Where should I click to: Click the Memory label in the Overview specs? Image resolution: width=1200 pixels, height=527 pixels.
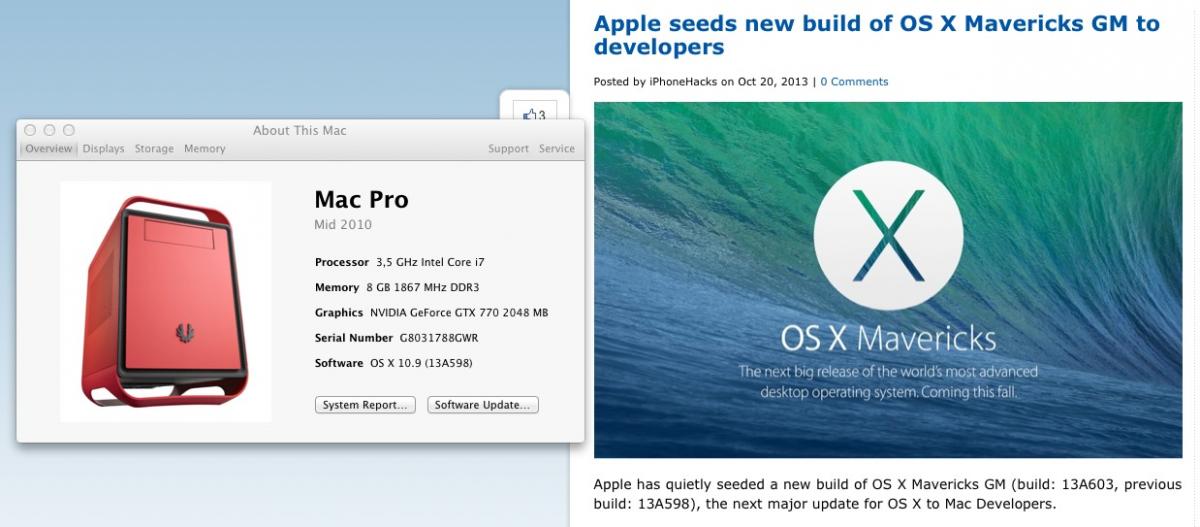337,288
